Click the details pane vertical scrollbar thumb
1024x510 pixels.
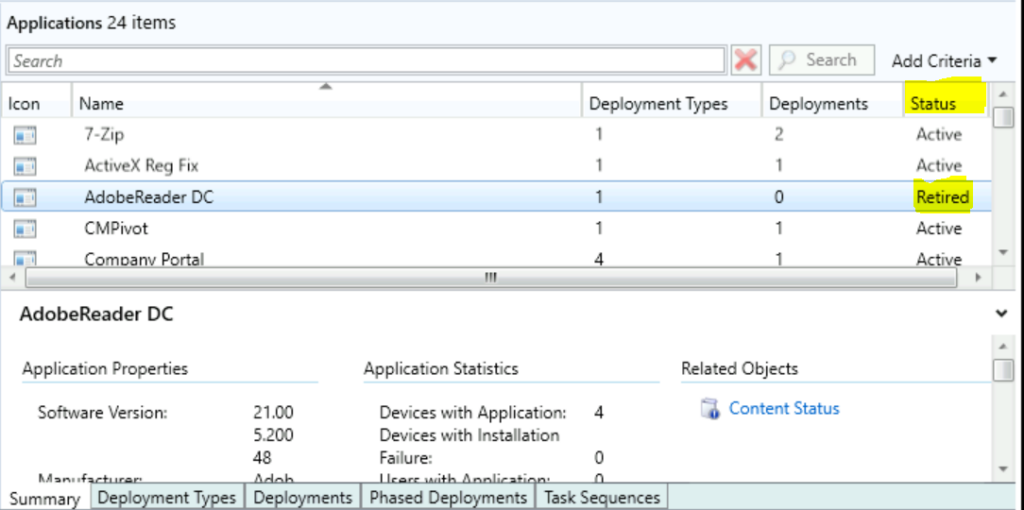click(x=1002, y=370)
